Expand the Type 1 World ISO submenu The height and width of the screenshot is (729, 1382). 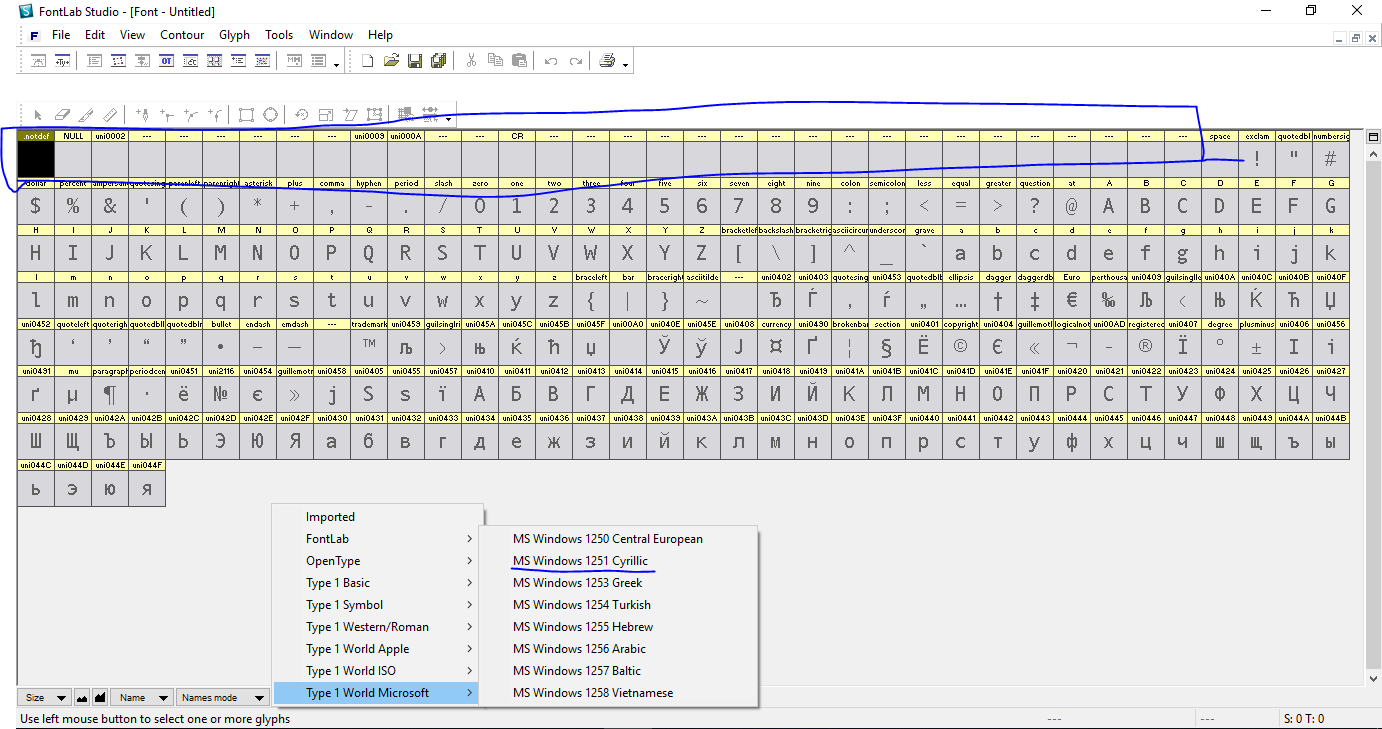click(x=378, y=671)
